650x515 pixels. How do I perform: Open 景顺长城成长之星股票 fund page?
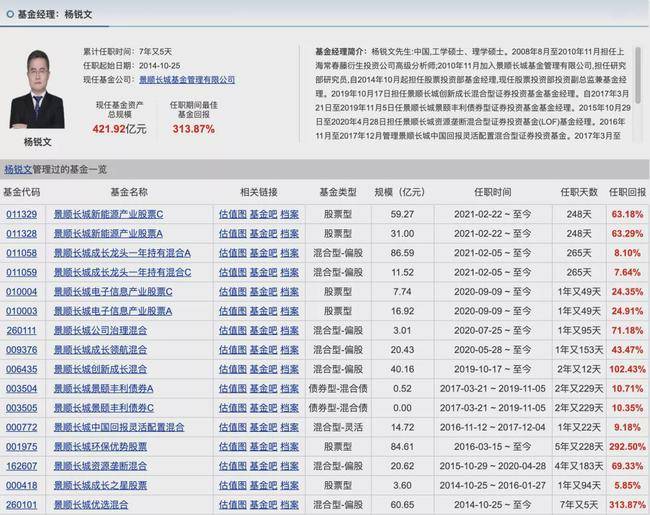click(x=100, y=485)
